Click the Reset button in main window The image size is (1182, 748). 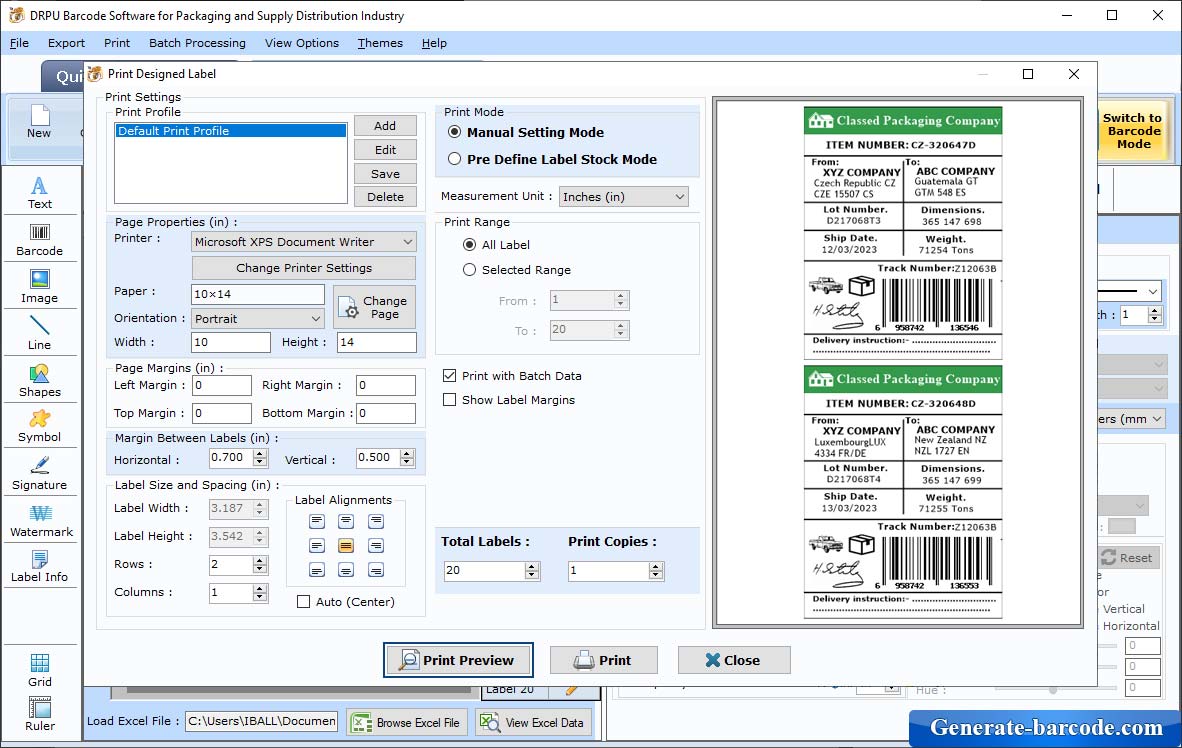pos(1127,557)
